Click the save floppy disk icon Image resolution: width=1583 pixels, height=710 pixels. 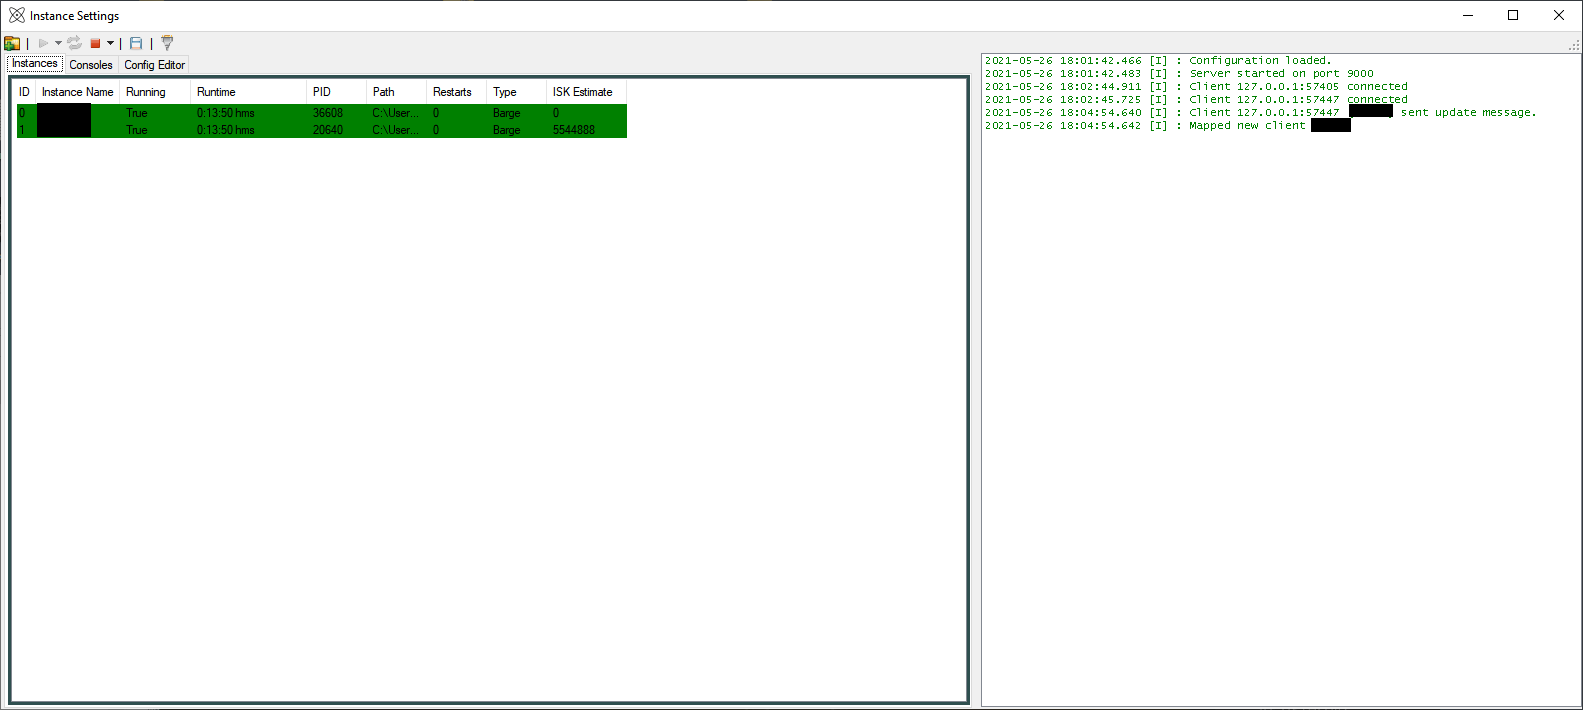tap(136, 43)
